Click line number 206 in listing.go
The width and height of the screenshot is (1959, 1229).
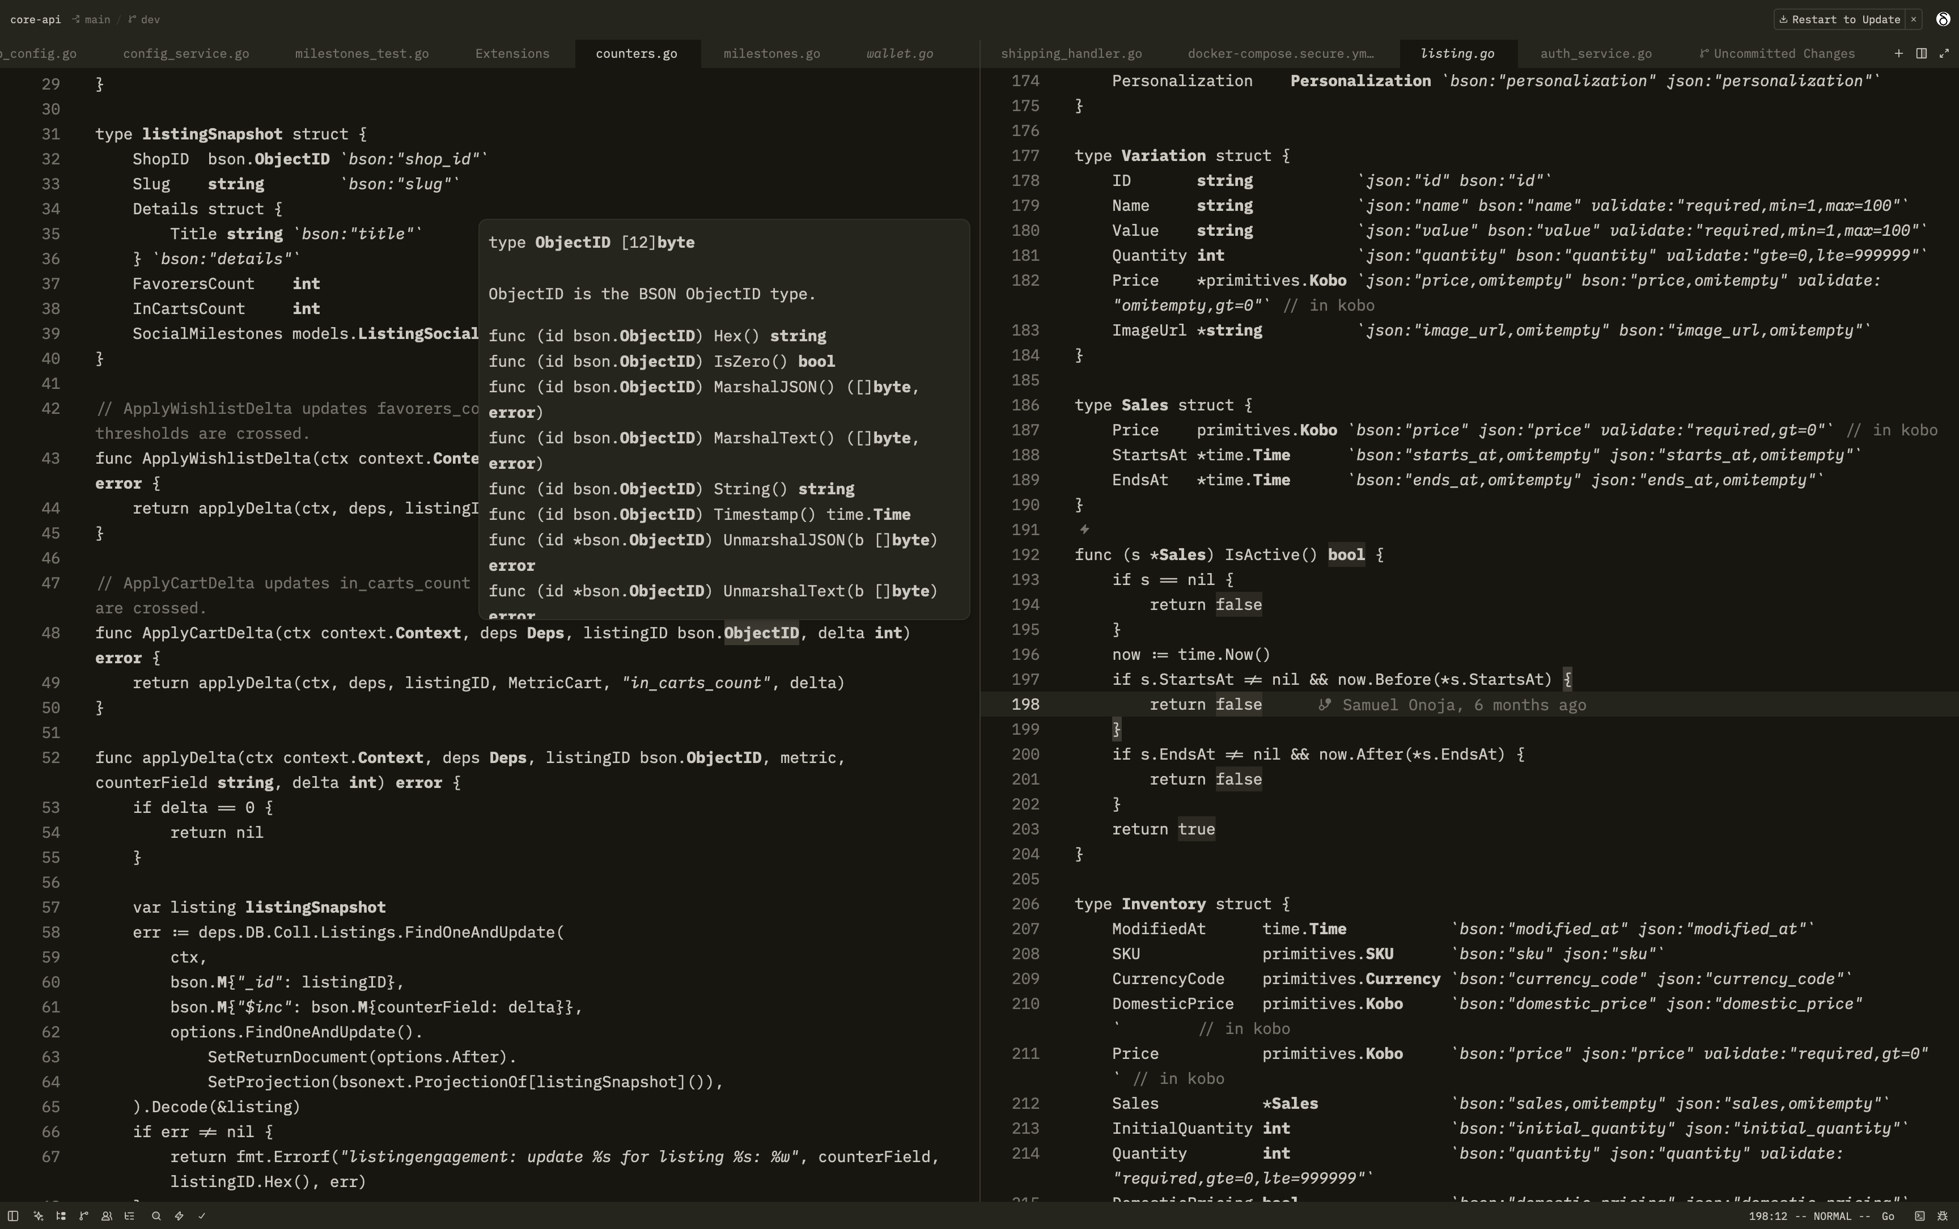(1025, 904)
